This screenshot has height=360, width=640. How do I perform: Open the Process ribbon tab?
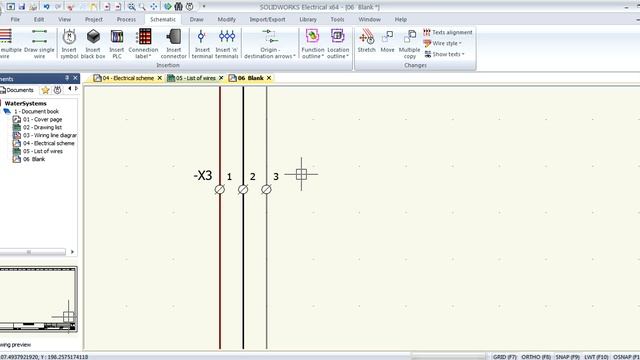coord(126,19)
